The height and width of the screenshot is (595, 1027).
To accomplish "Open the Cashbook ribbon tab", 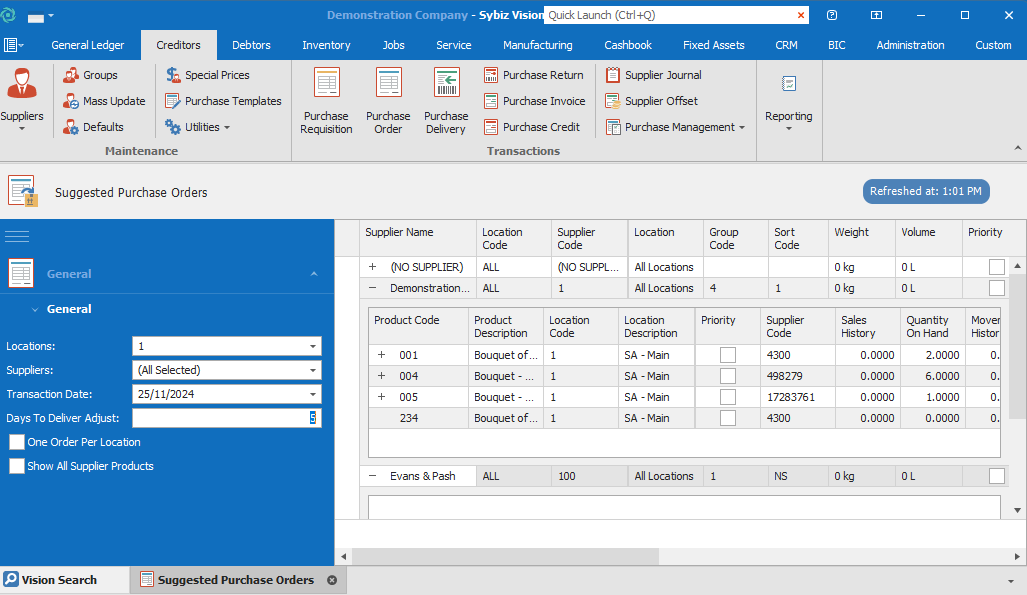I will coord(627,45).
